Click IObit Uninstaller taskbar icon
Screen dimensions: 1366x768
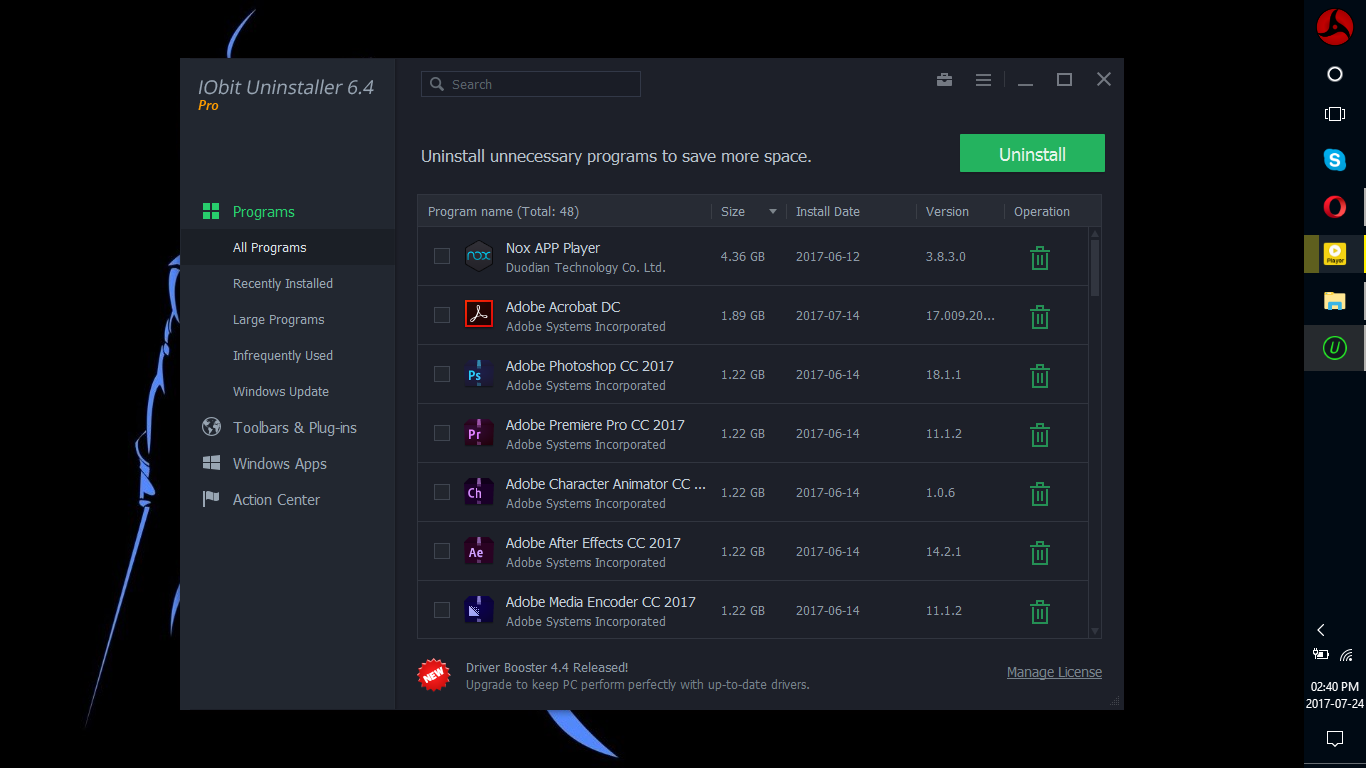[x=1335, y=348]
